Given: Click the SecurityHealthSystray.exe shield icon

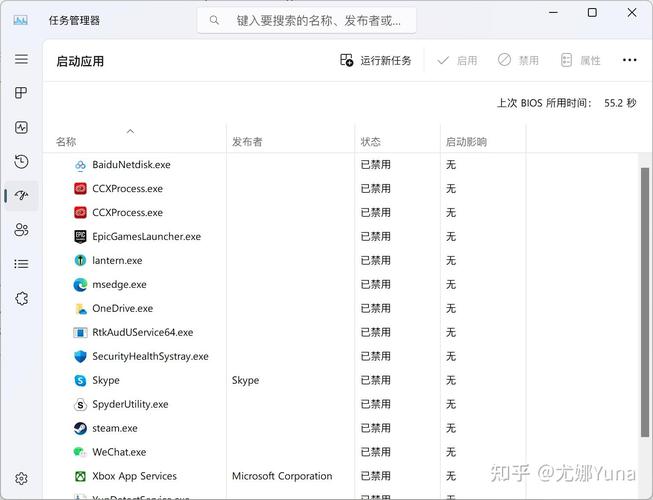Looking at the screenshot, I should [x=80, y=356].
